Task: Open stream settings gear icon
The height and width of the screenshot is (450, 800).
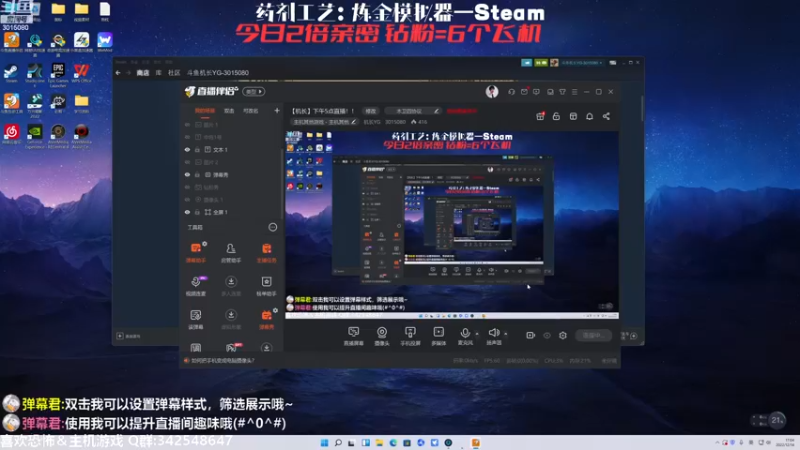Action: [563, 335]
